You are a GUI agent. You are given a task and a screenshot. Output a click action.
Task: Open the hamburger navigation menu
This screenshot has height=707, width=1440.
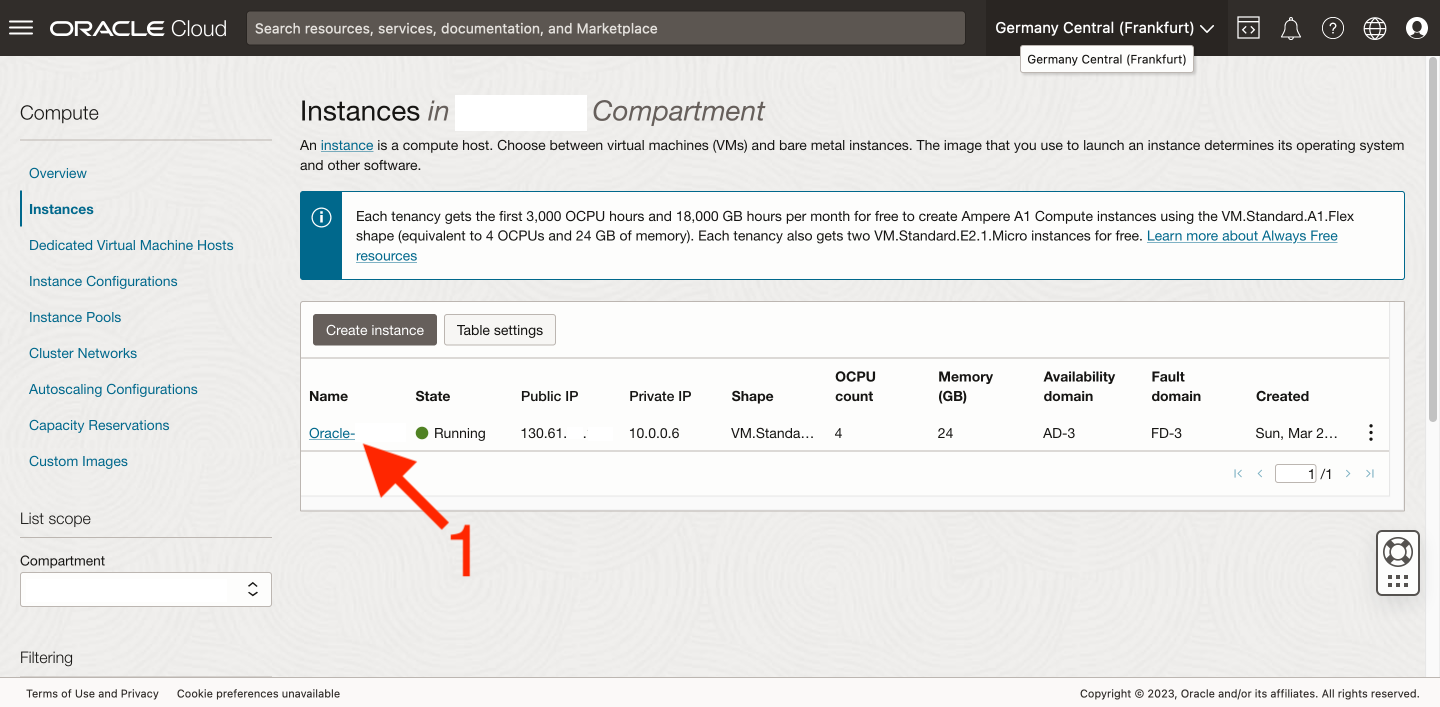21,28
